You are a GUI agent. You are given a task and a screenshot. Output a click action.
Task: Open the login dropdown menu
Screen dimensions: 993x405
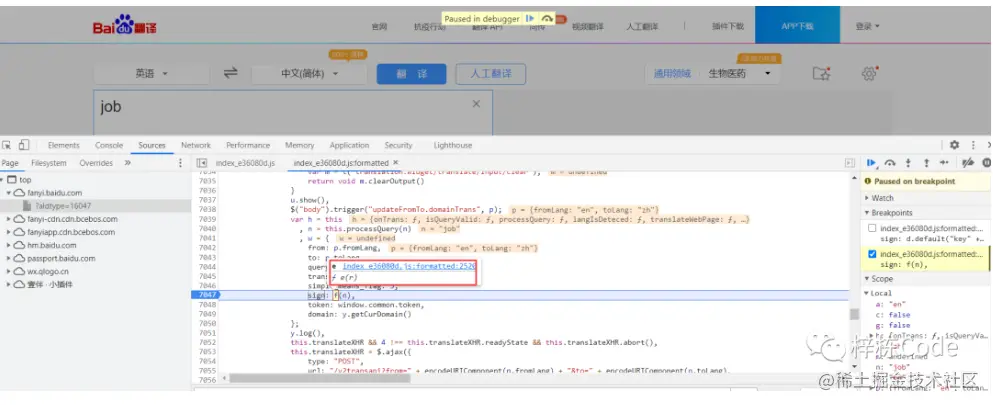coord(868,27)
